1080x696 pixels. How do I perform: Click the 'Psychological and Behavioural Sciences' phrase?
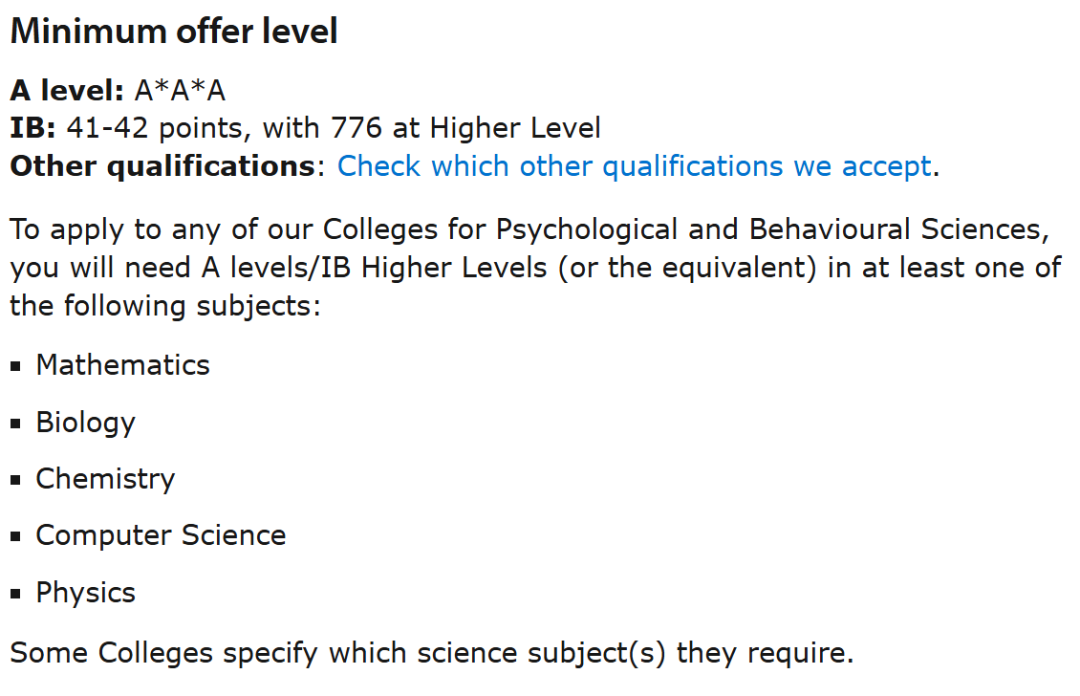[771, 229]
